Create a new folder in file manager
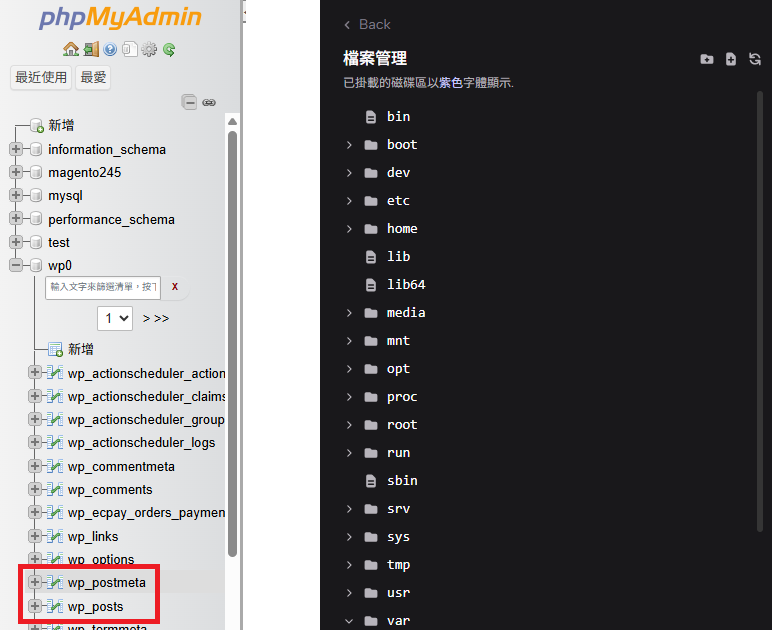 pyautogui.click(x=707, y=59)
